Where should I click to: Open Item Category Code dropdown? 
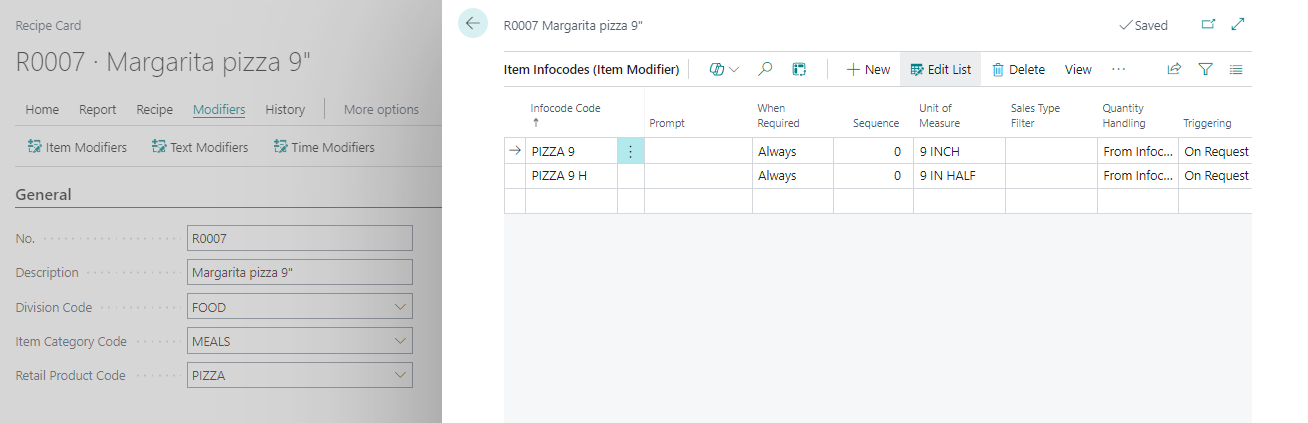point(401,341)
